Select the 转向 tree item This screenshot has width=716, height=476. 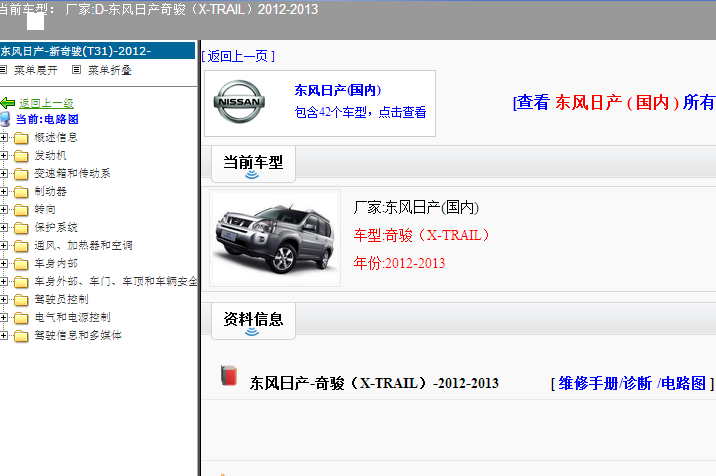[45, 209]
